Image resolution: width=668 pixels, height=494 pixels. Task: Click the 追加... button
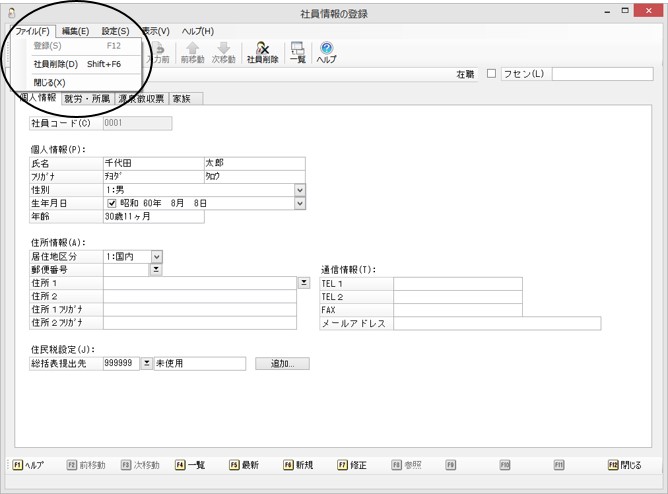click(x=282, y=364)
